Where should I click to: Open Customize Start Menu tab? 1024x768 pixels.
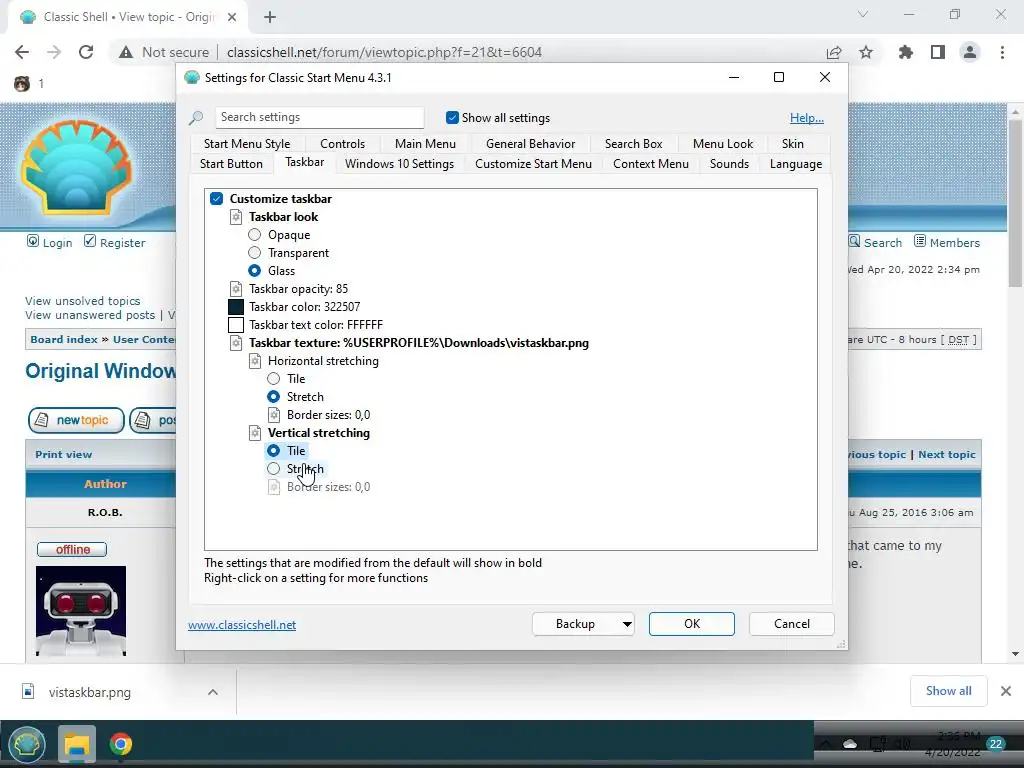[534, 164]
